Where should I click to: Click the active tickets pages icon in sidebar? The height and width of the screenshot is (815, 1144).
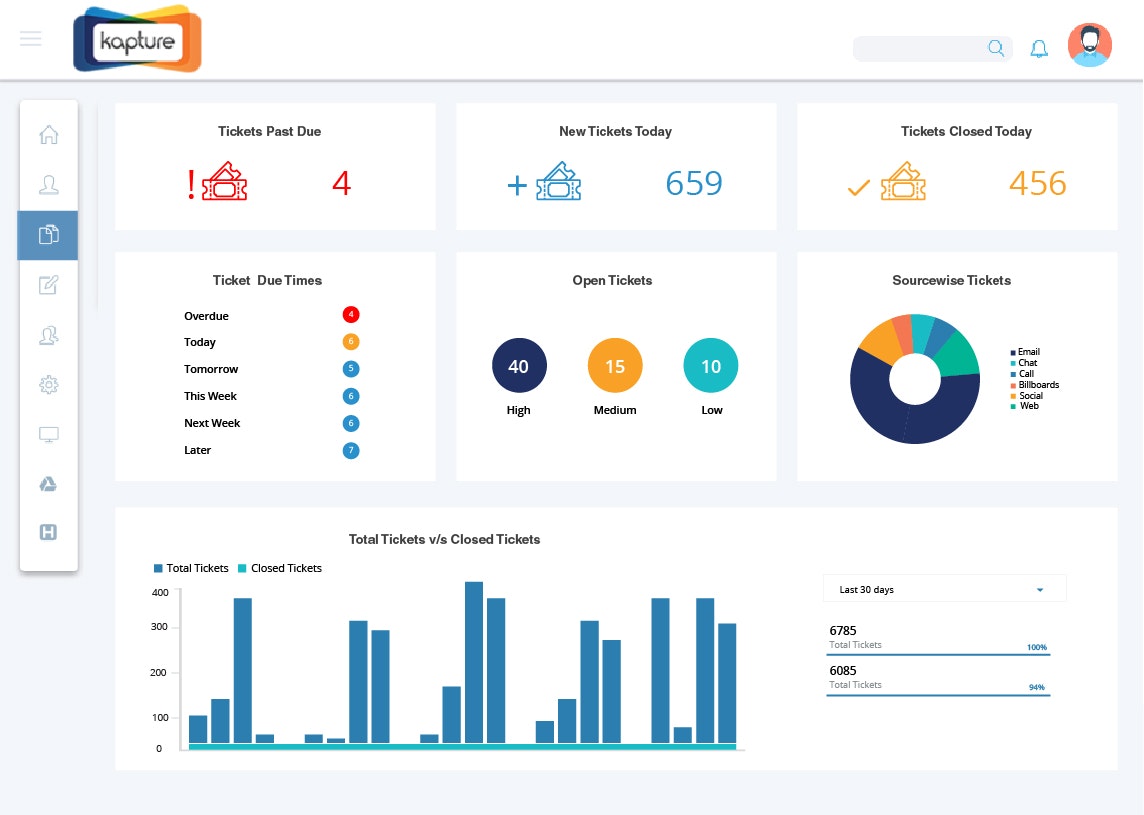point(48,235)
